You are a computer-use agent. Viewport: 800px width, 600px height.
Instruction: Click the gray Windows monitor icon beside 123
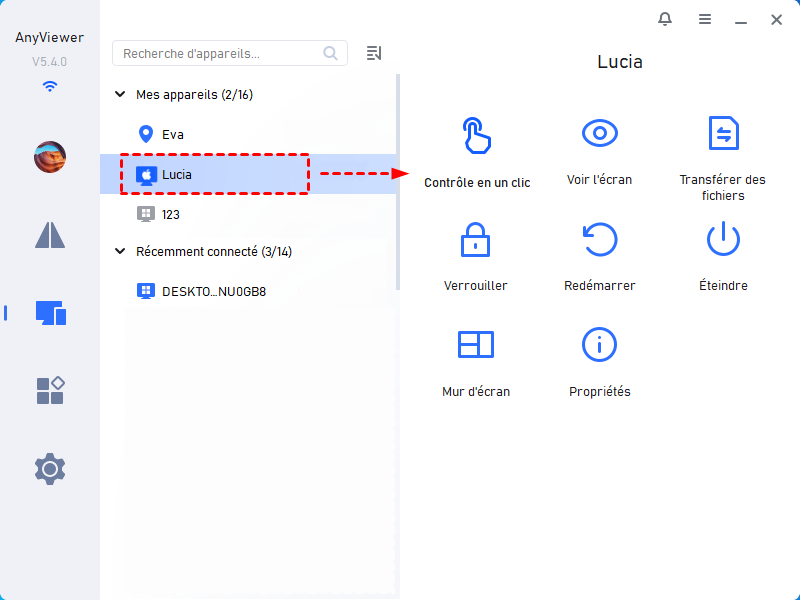pos(146,214)
